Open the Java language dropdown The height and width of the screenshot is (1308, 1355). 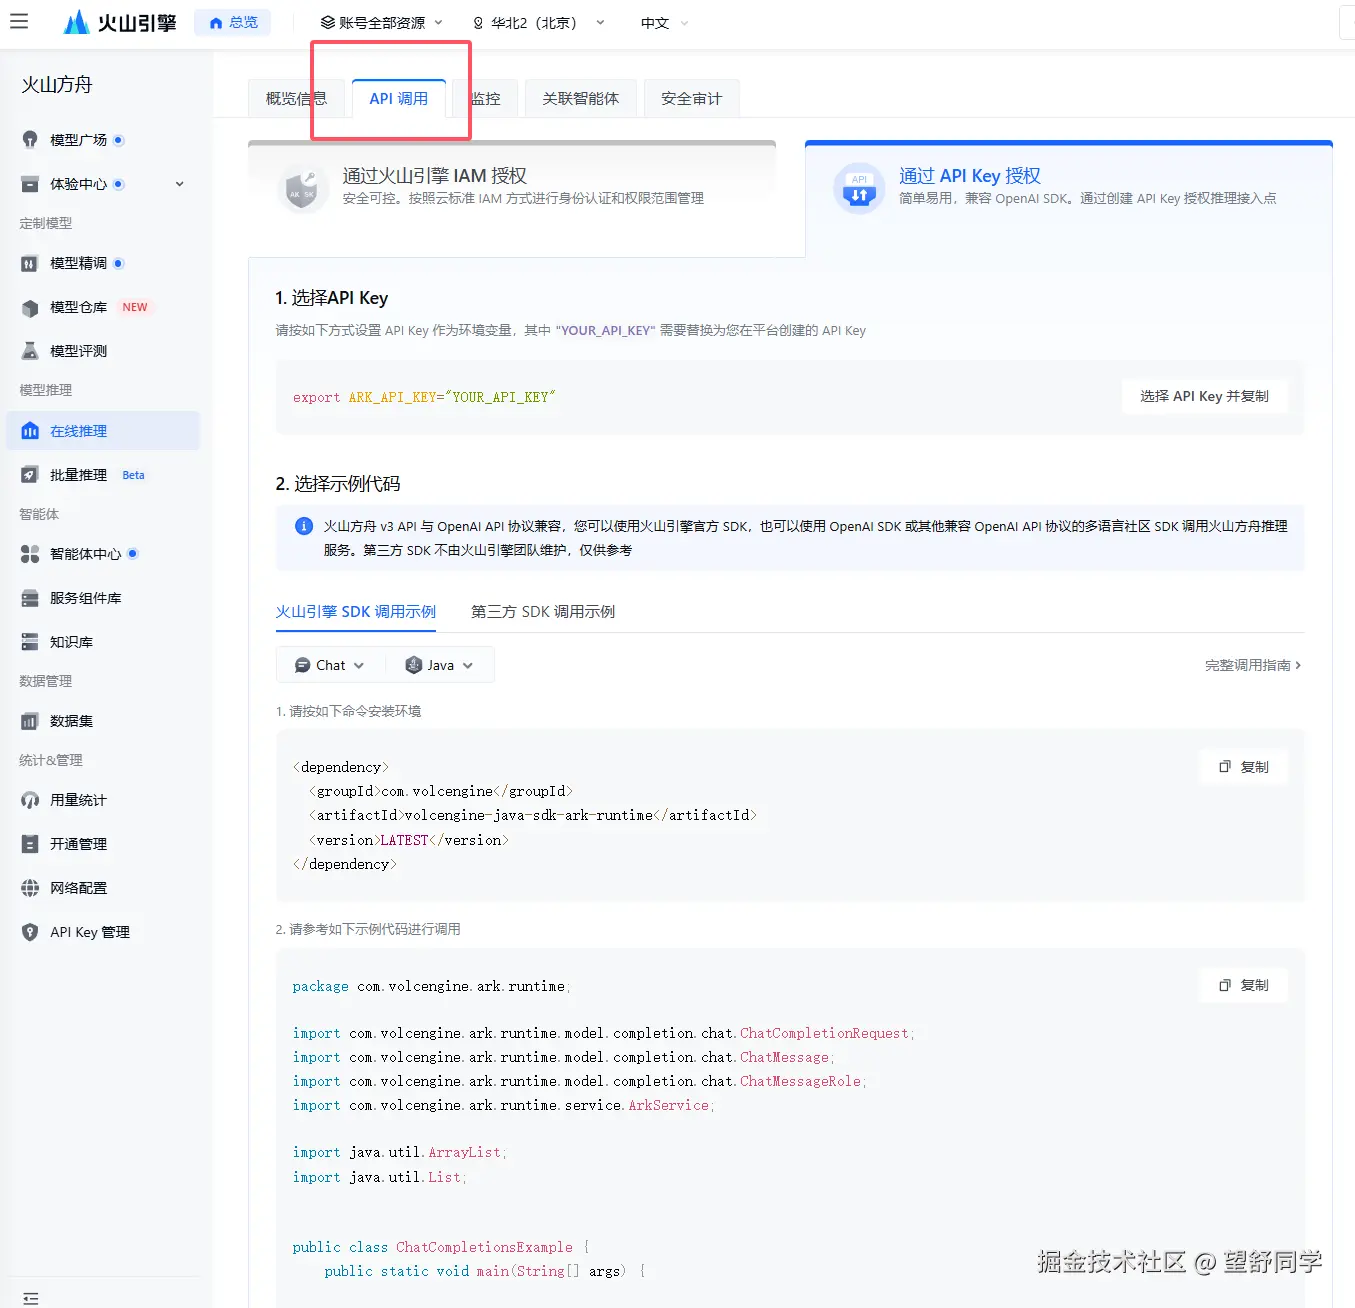pyautogui.click(x=439, y=665)
